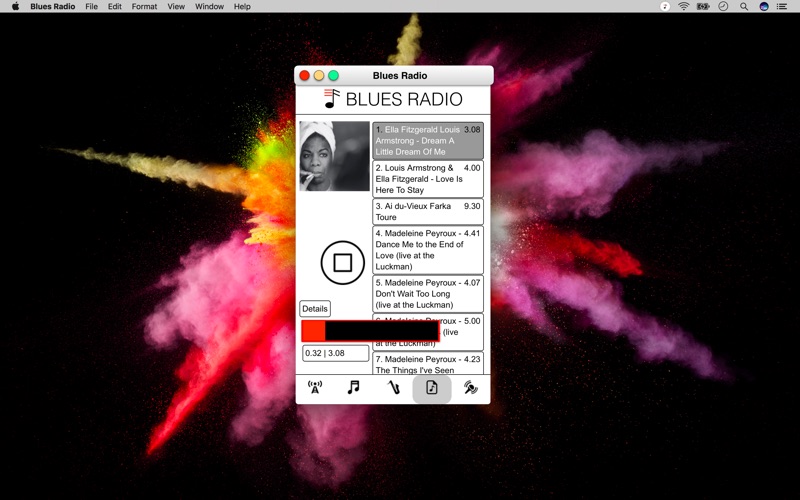Open the Help menu
The height and width of the screenshot is (500, 800).
[242, 6]
